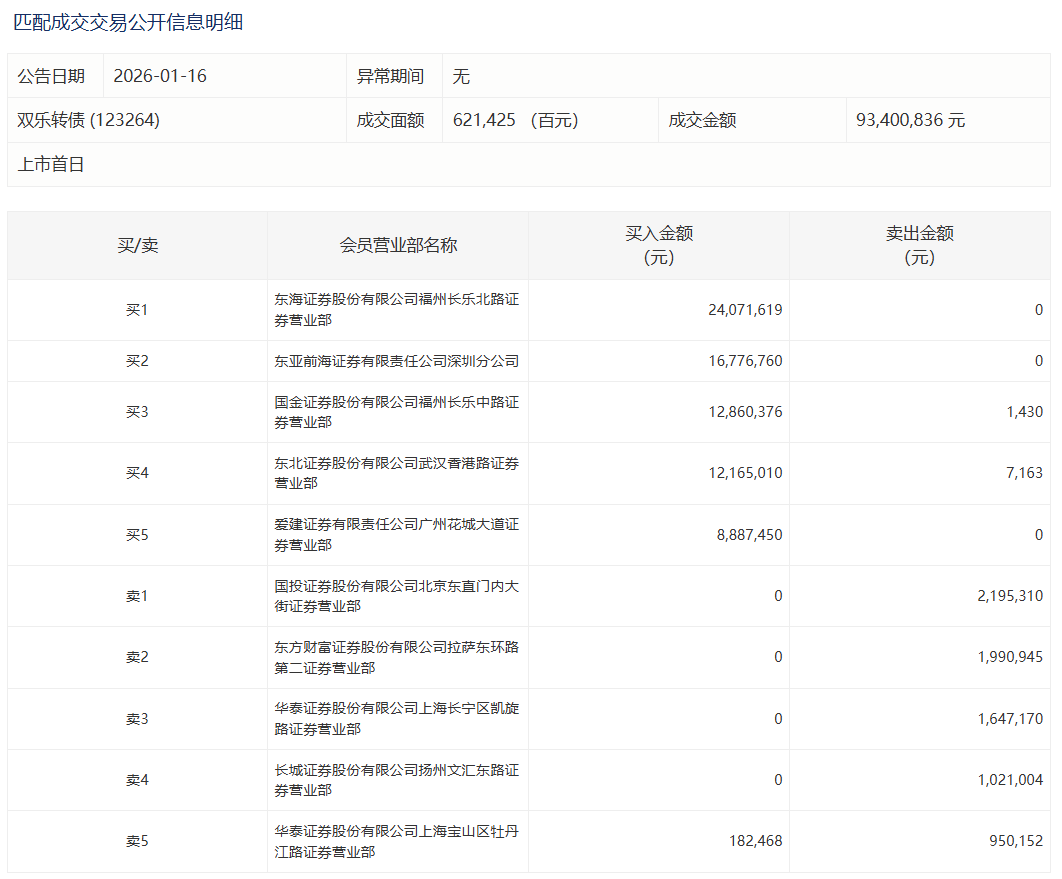Click the 成交面额 value 621,425

[x=485, y=120]
